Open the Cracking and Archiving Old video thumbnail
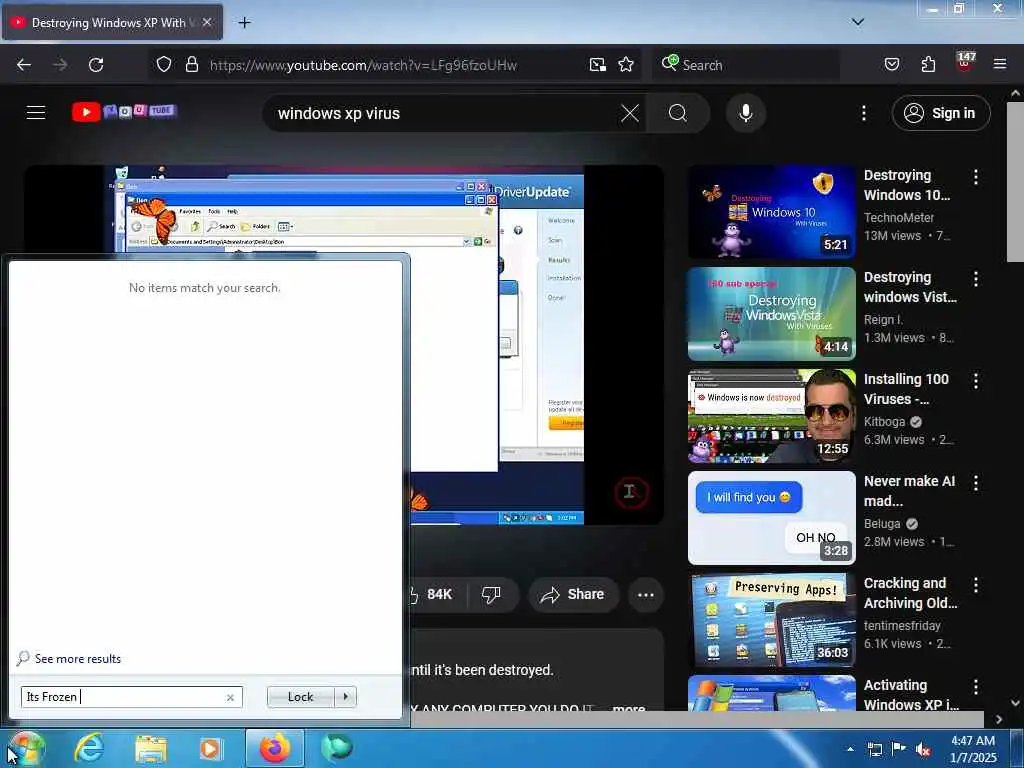1024x768 pixels. (771, 620)
